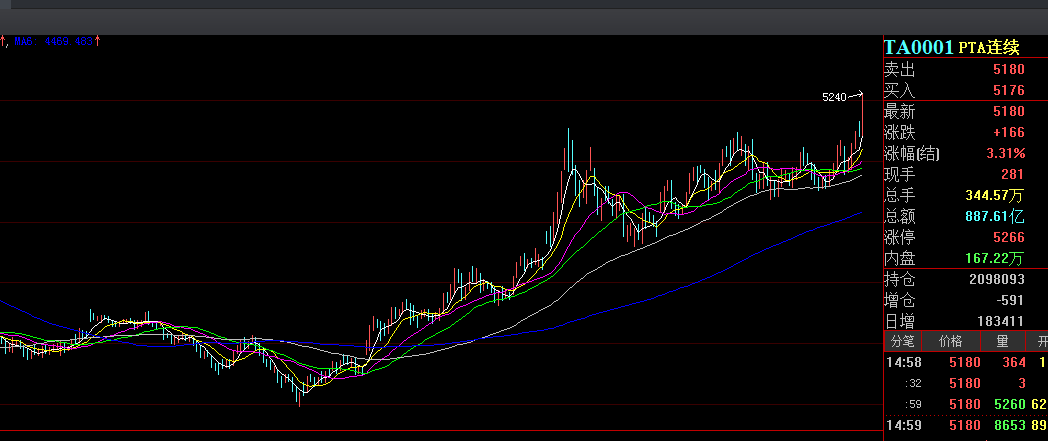Screen dimensions: 1048x441
Task: Select the 现手 value 281
Action: [x=1012, y=174]
